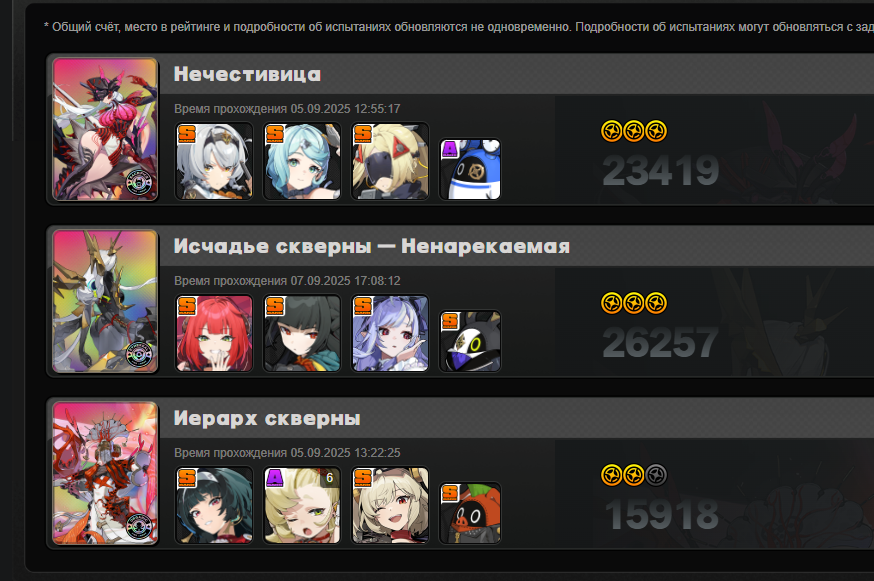Image resolution: width=874 pixels, height=581 pixels.
Task: Click the orange S-rank bangboo icon
Action: pos(470,513)
